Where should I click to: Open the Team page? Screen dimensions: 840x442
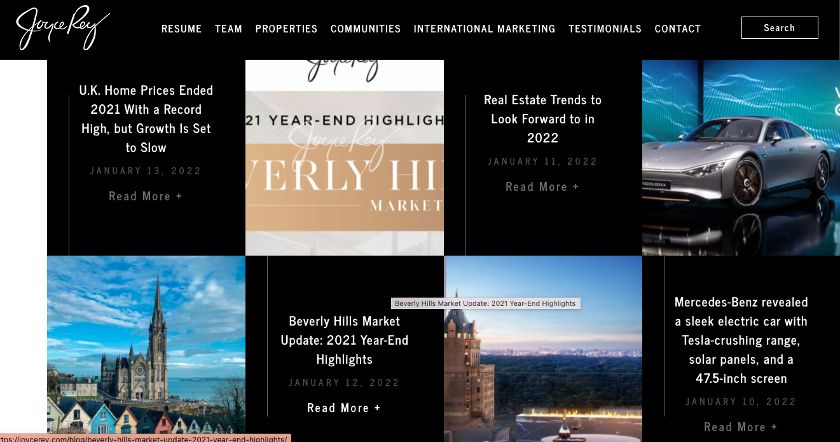(228, 29)
